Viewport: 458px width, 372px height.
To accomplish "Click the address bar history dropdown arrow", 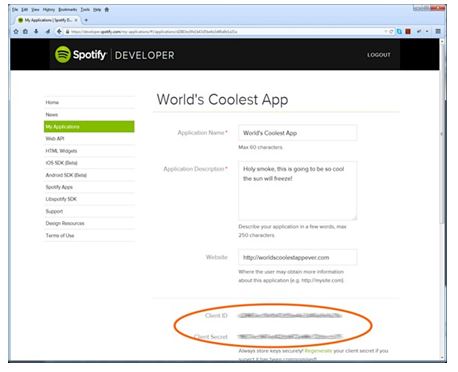I will point(386,32).
